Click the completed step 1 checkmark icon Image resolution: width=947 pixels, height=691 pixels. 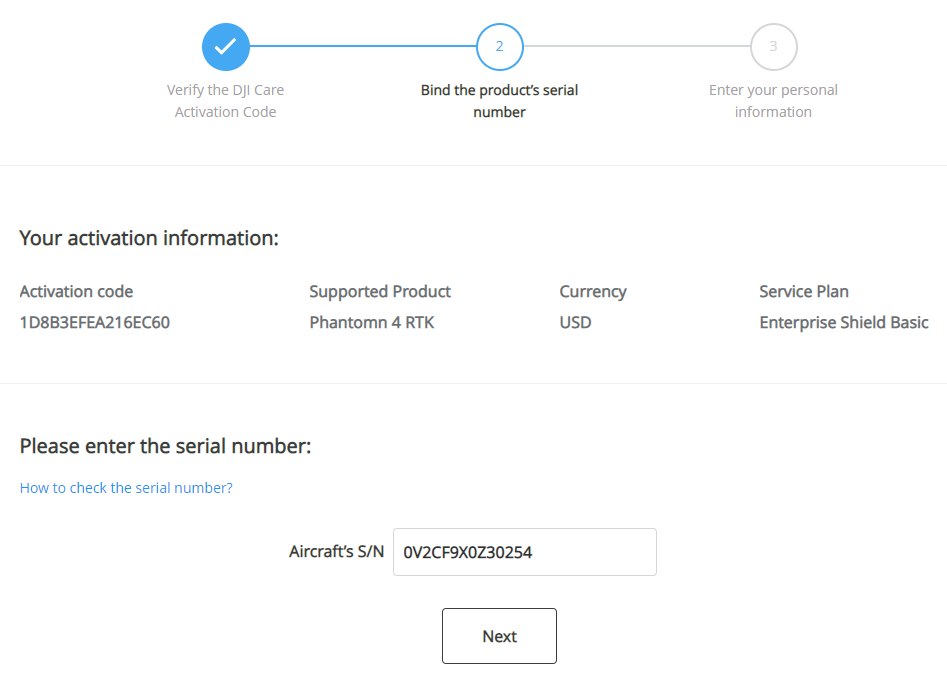[x=225, y=47]
